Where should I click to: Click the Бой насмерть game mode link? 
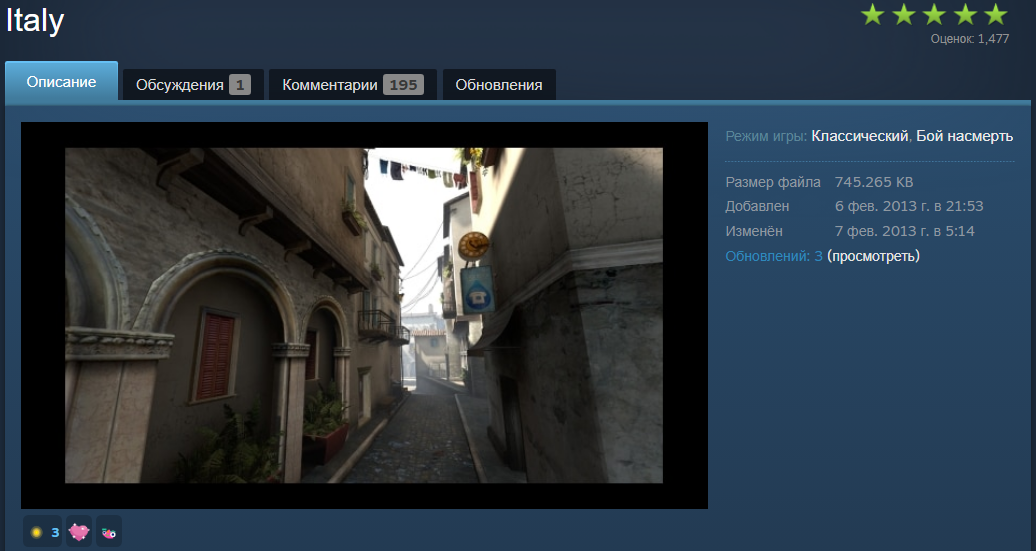point(964,136)
